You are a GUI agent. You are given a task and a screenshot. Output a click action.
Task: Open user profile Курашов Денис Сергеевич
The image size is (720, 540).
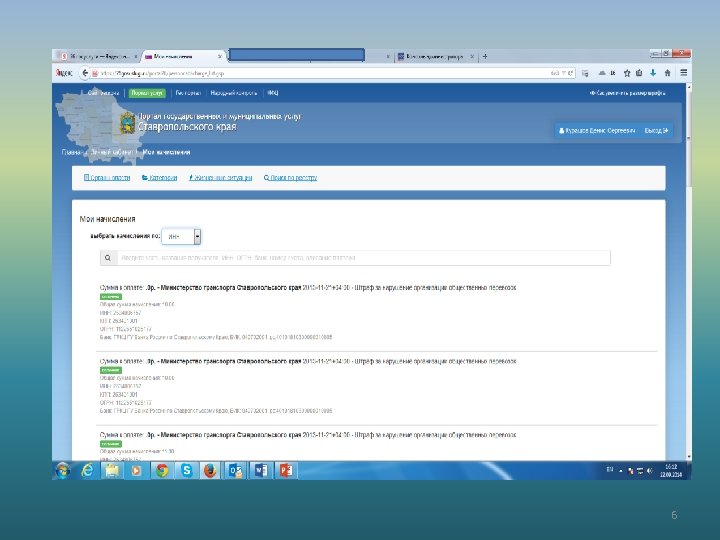tap(597, 131)
